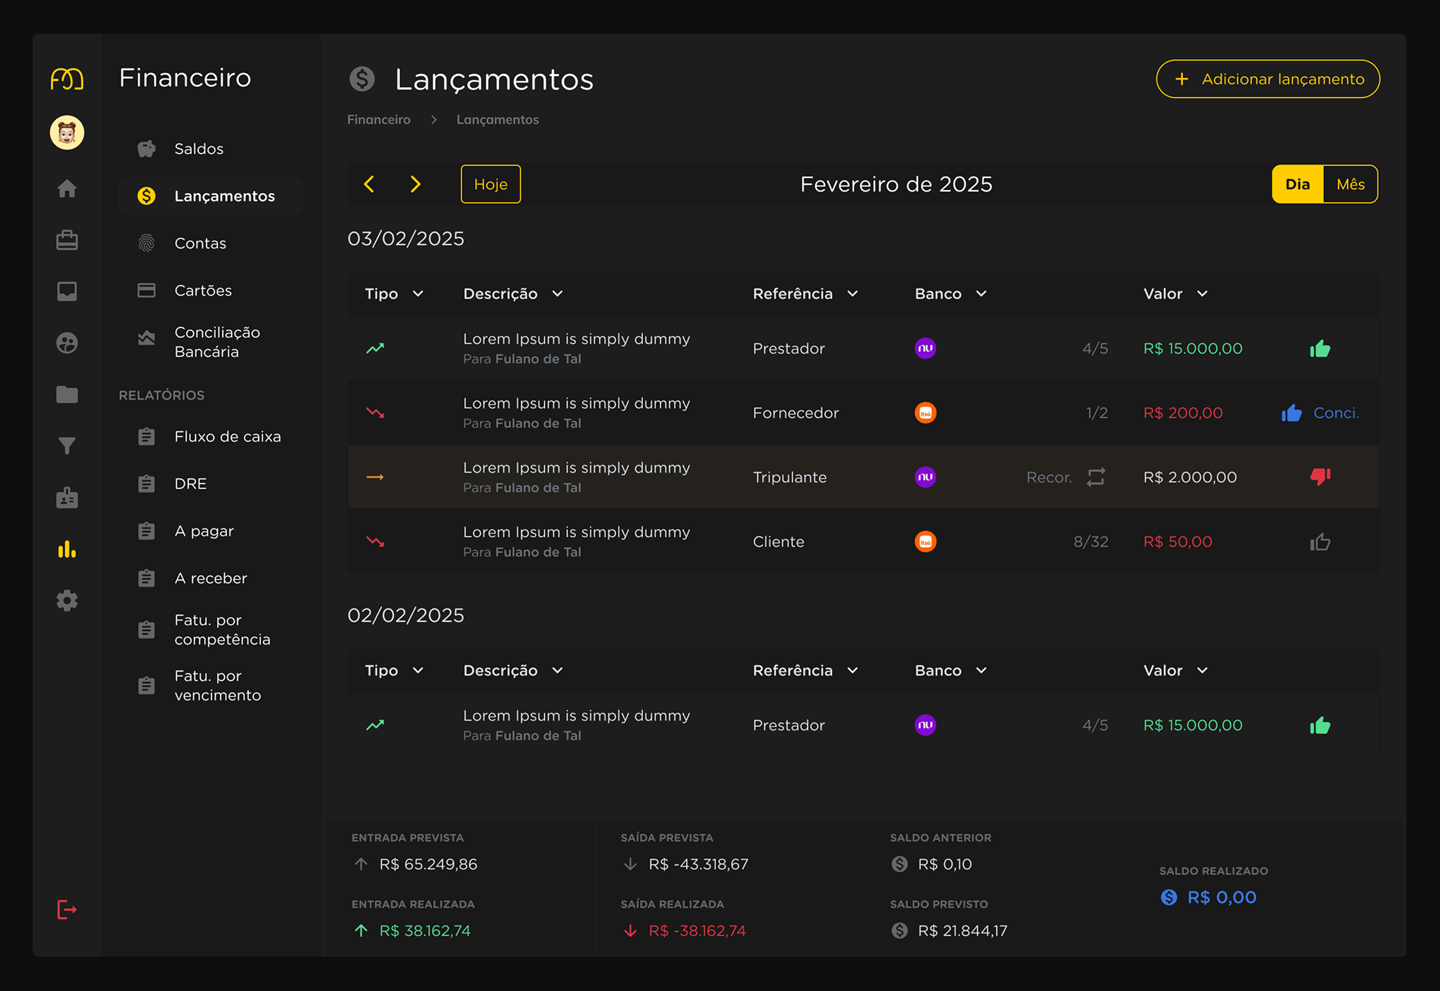1440x991 pixels.
Task: Click the Adicionar lançamento button
Action: click(1267, 79)
